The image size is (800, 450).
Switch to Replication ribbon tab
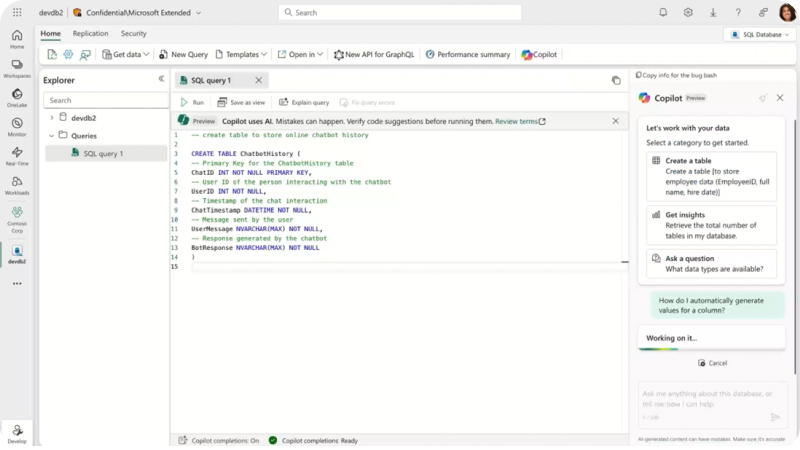90,33
